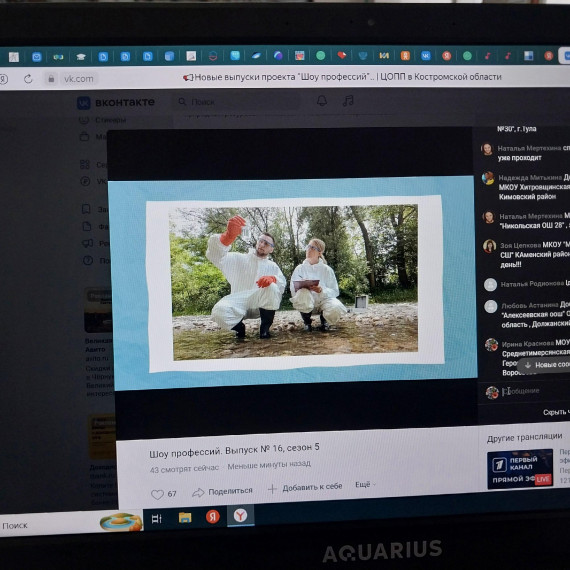The height and width of the screenshot is (570, 570).
Task: Click the red Я Yandex taskbar icon
Action: tap(213, 517)
